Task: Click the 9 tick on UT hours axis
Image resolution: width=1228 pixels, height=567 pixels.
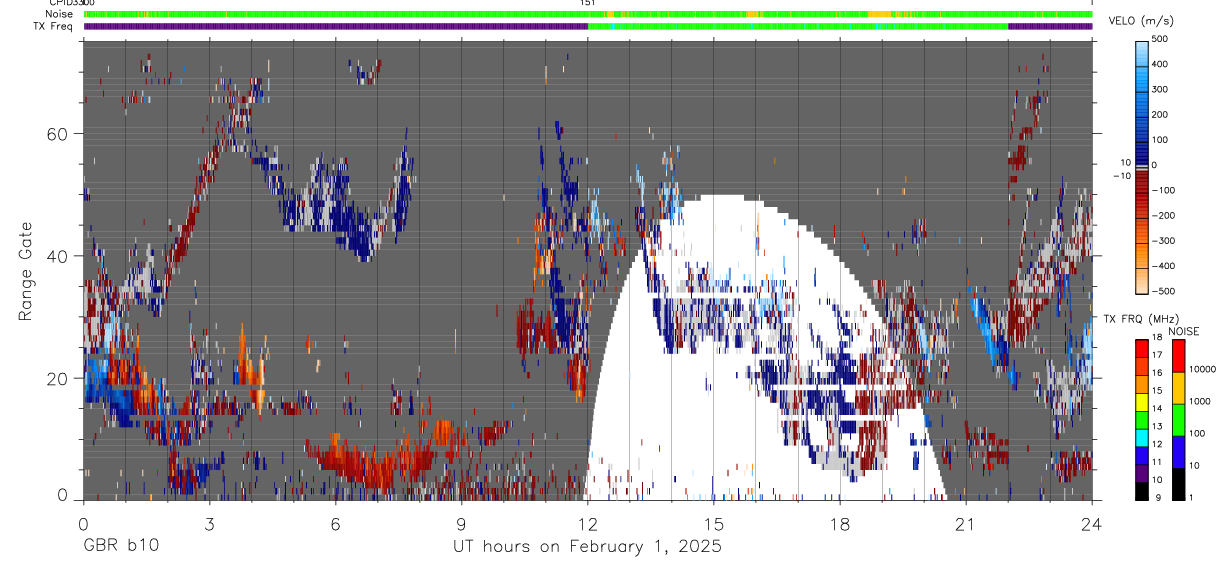Action: [461, 523]
